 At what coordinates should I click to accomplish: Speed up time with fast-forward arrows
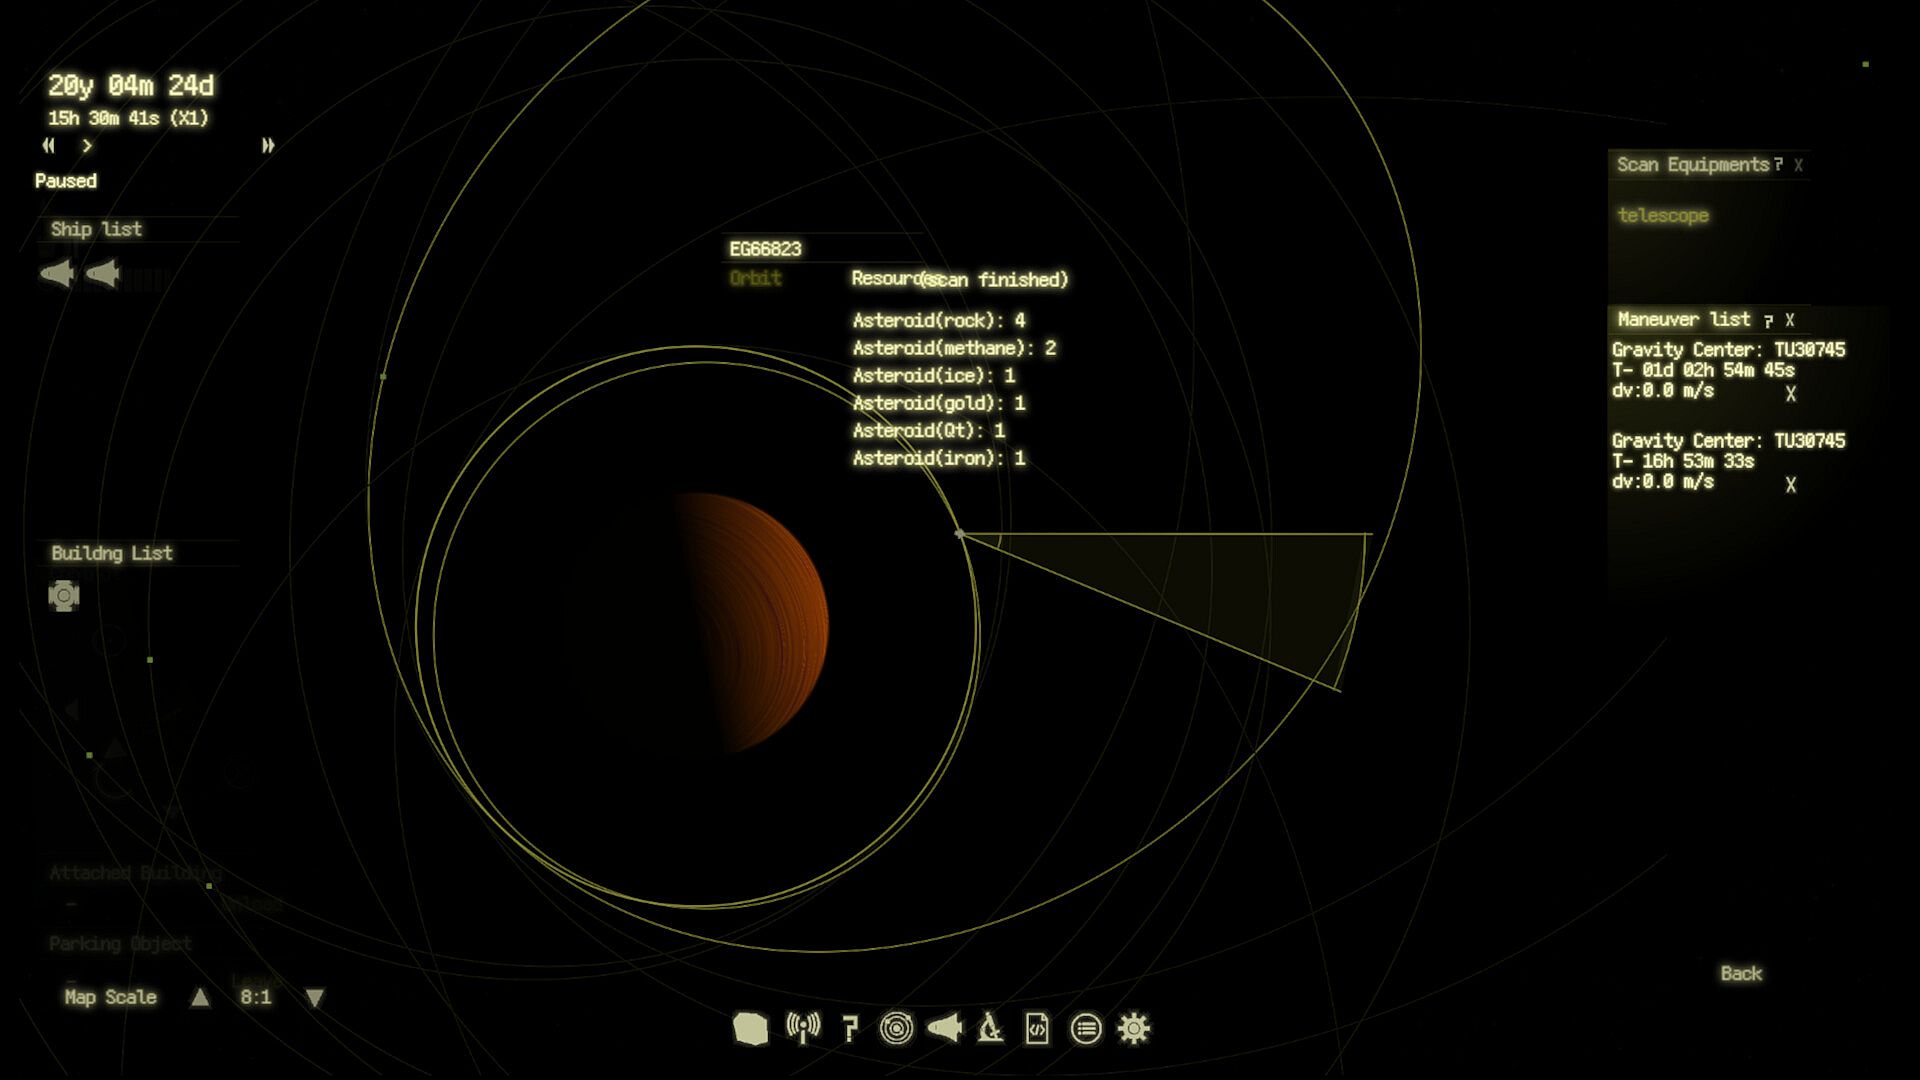(x=268, y=146)
